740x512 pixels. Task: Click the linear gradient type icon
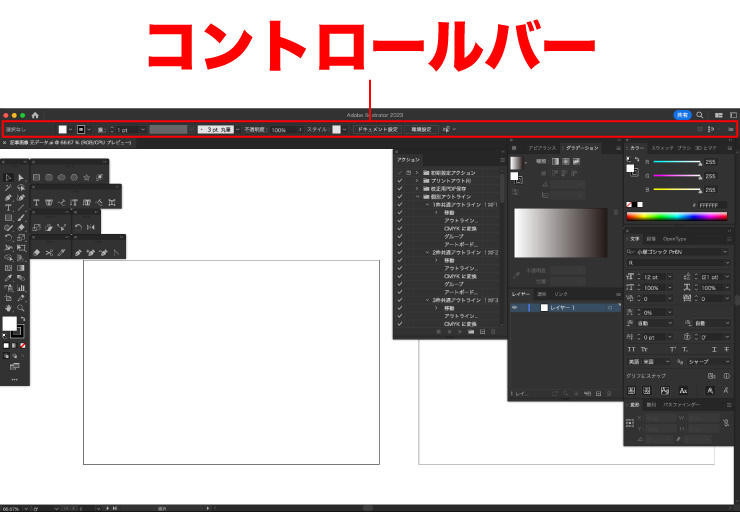(555, 161)
